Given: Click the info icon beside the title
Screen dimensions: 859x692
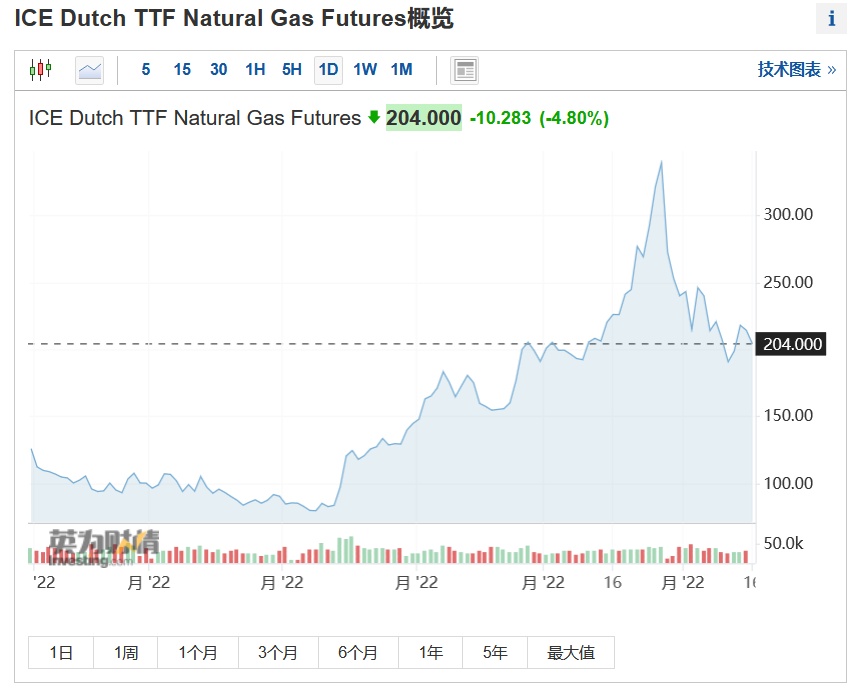Looking at the screenshot, I should click(x=831, y=19).
